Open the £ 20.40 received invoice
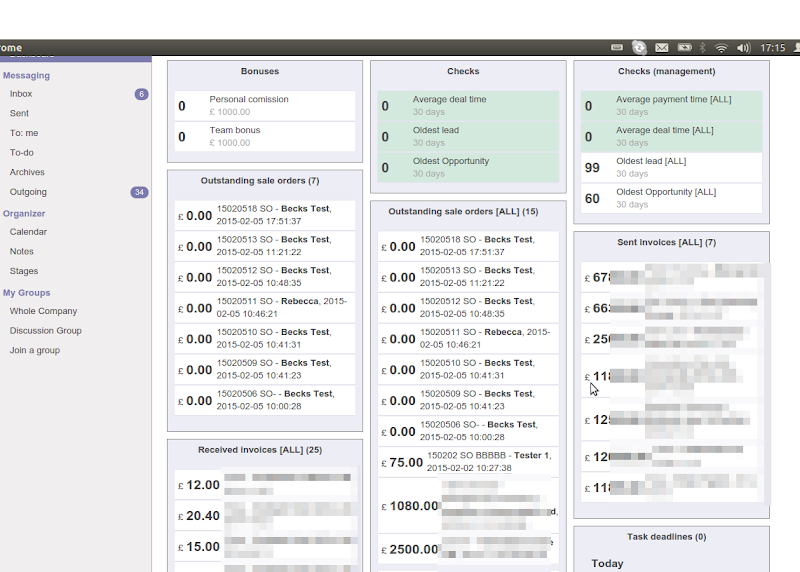This screenshot has width=800, height=572. [x=265, y=515]
